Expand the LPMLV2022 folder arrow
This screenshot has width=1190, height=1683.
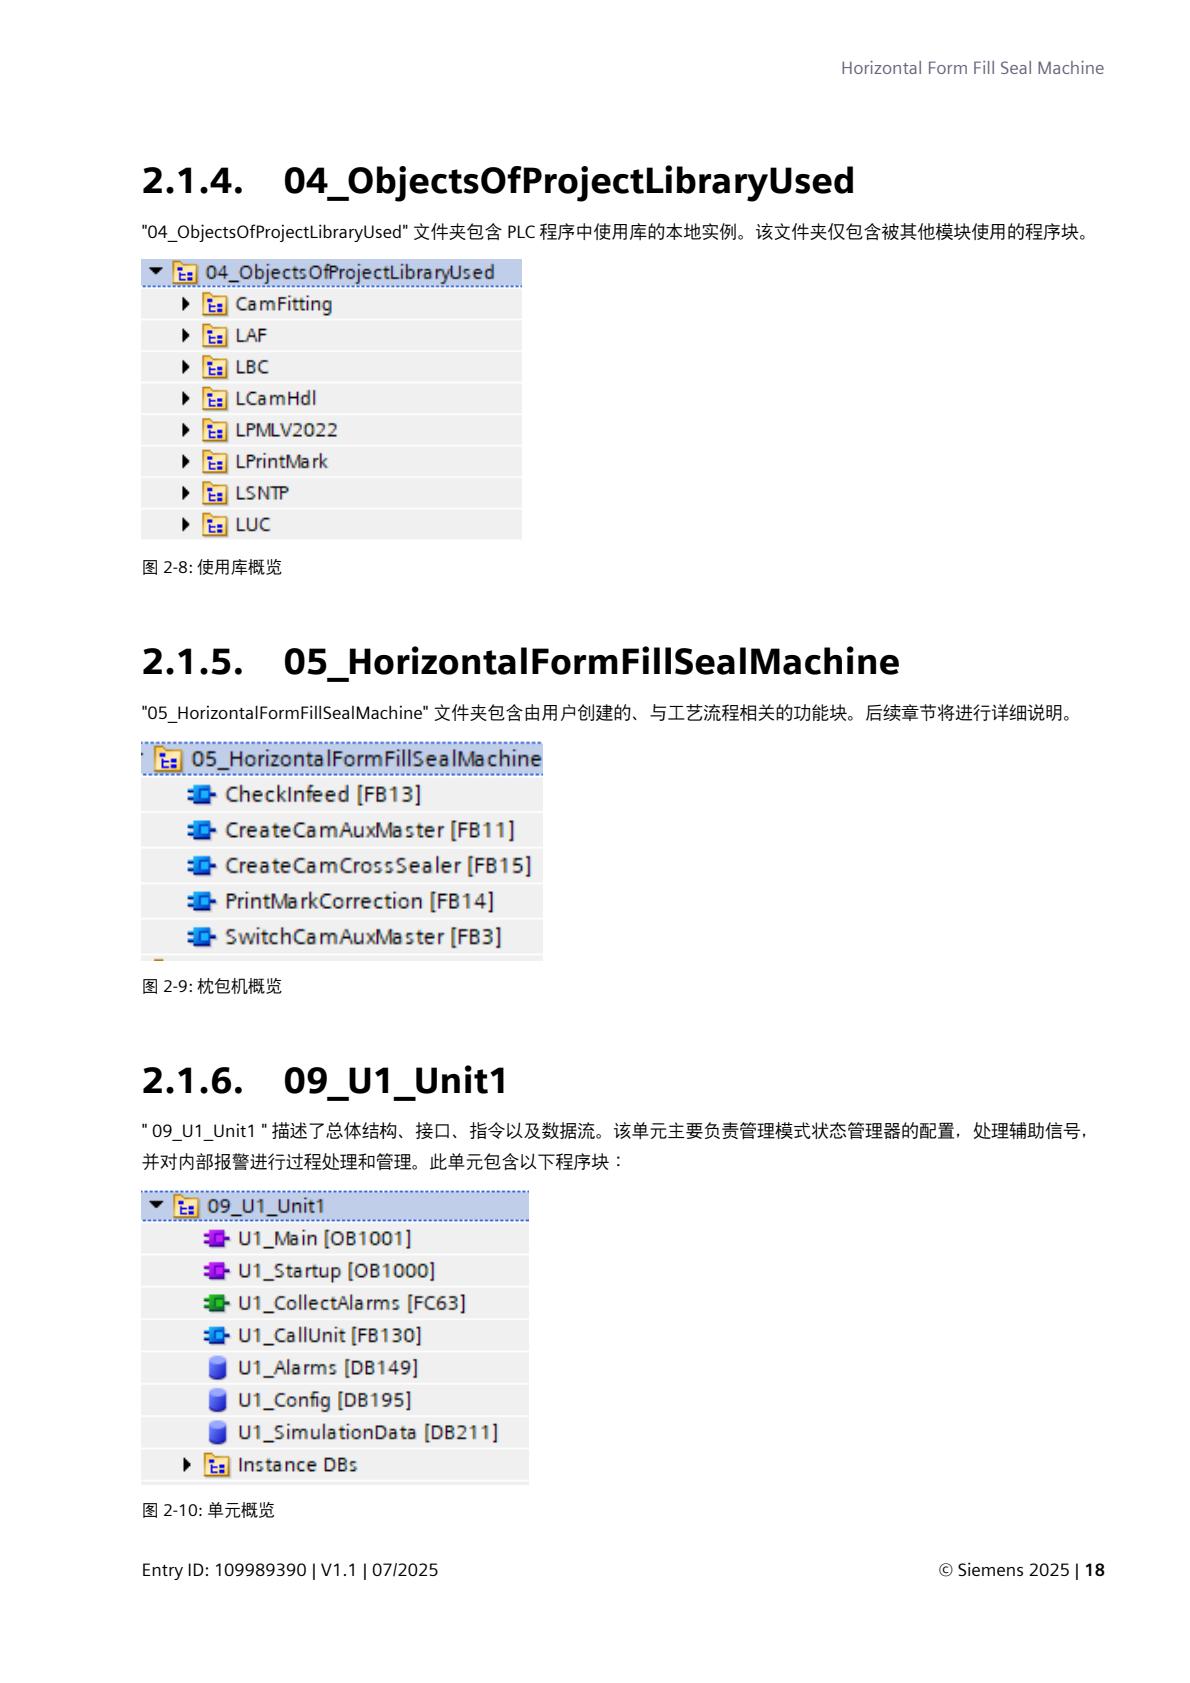tap(186, 430)
